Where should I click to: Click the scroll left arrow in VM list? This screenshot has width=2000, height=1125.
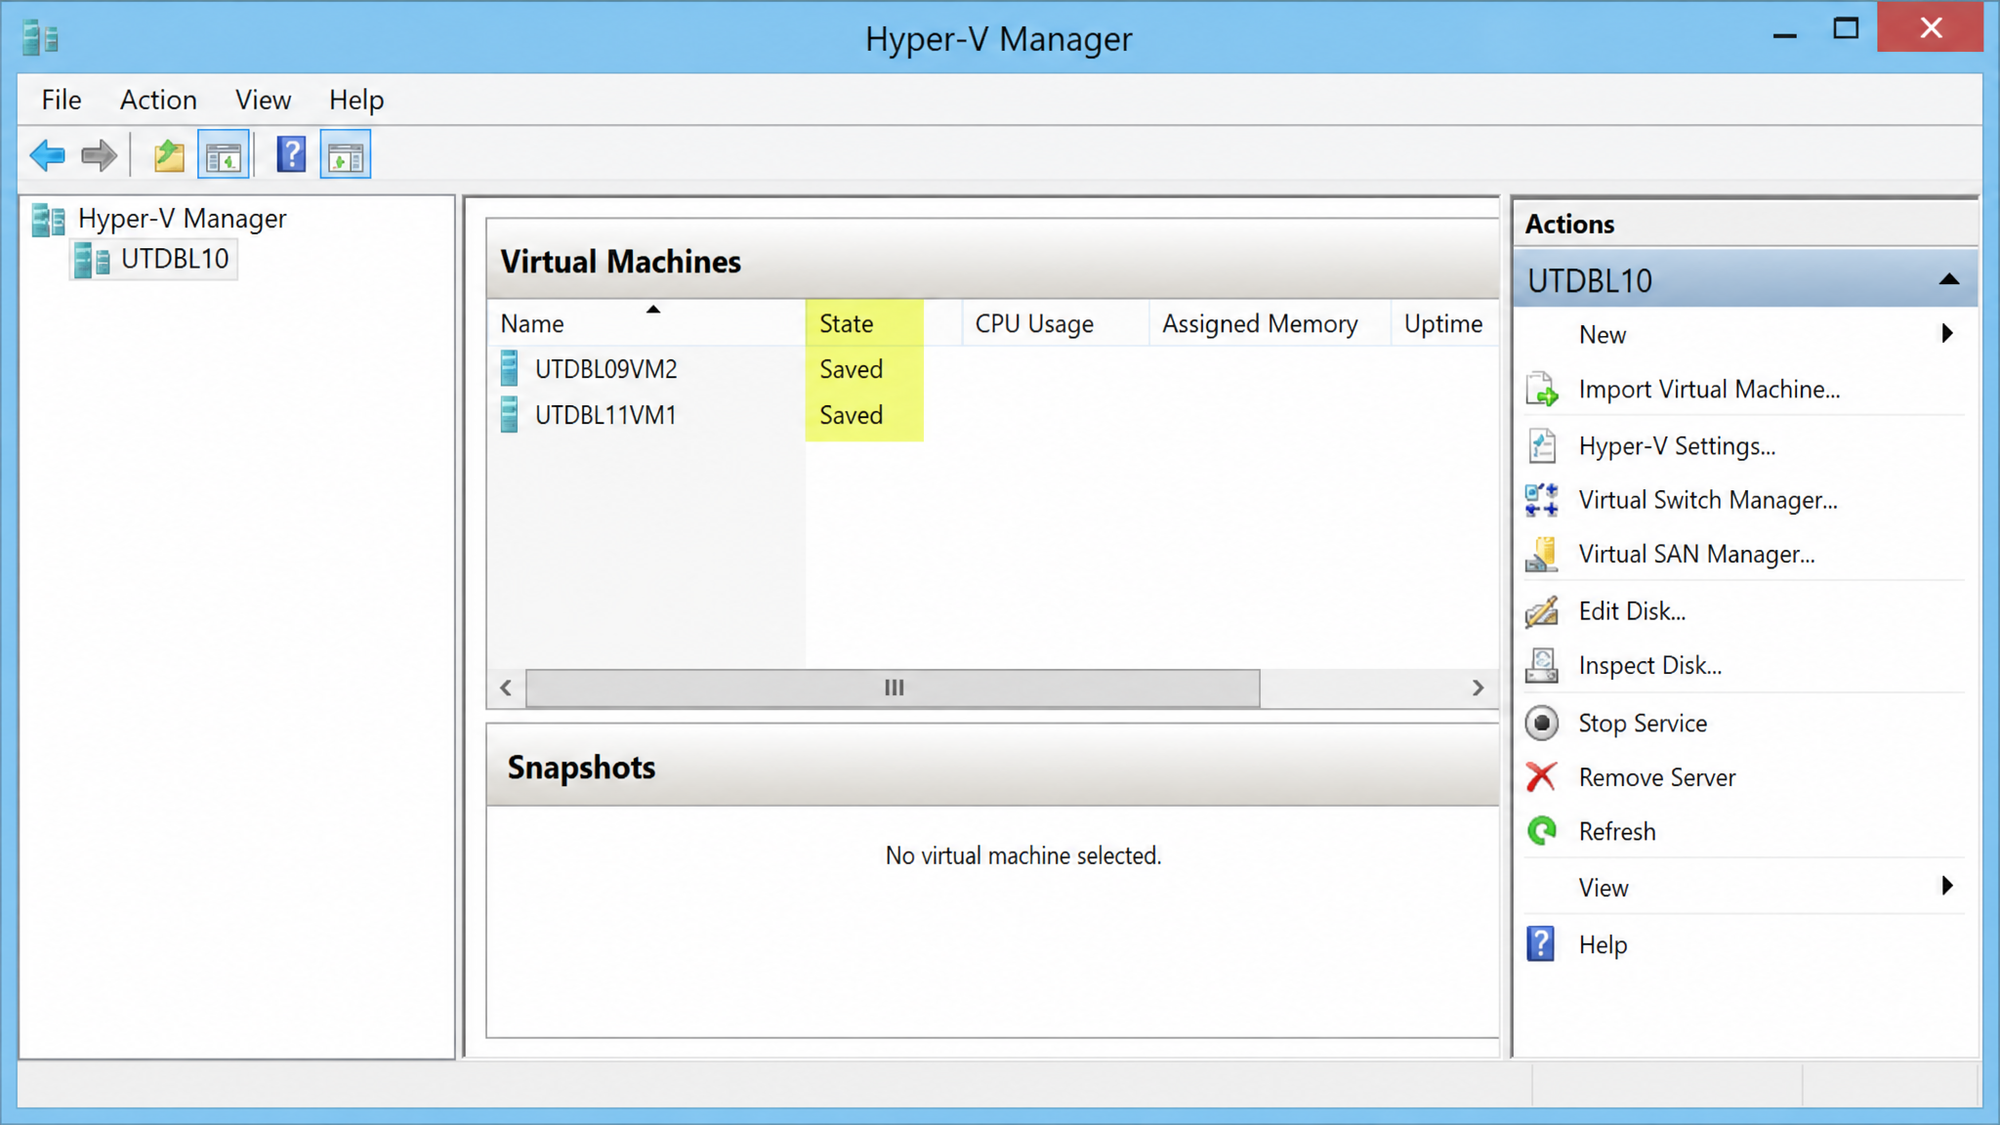[x=506, y=688]
